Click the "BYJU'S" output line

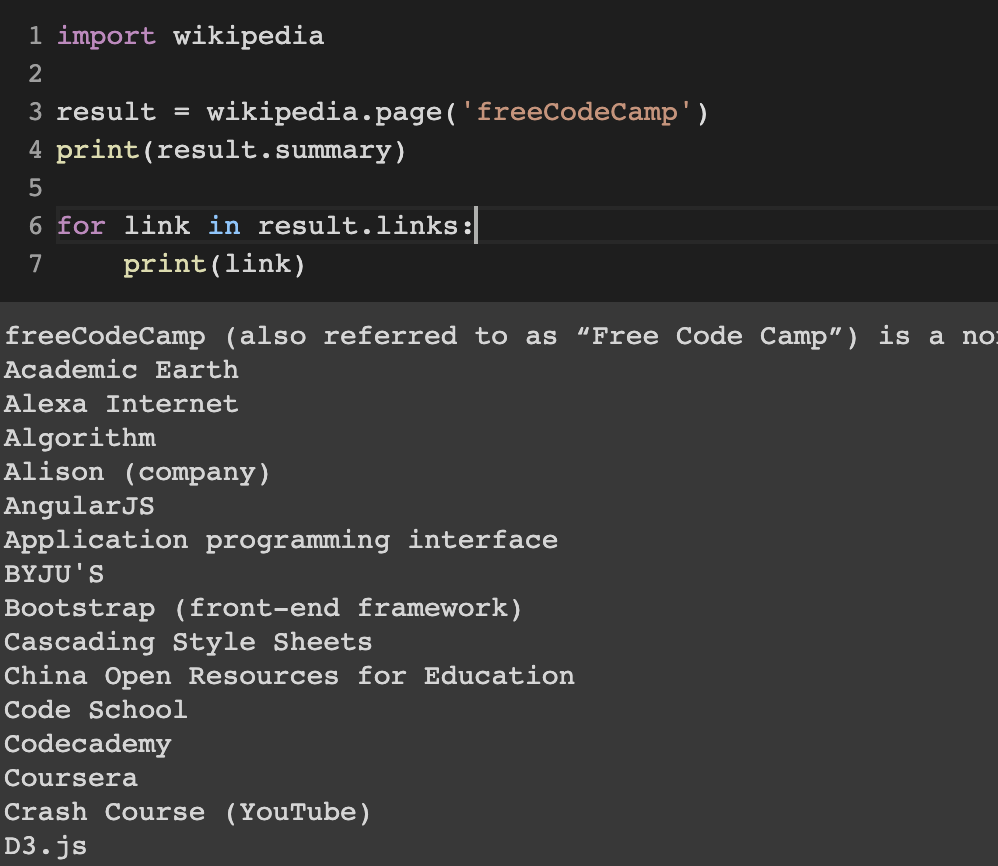click(54, 574)
